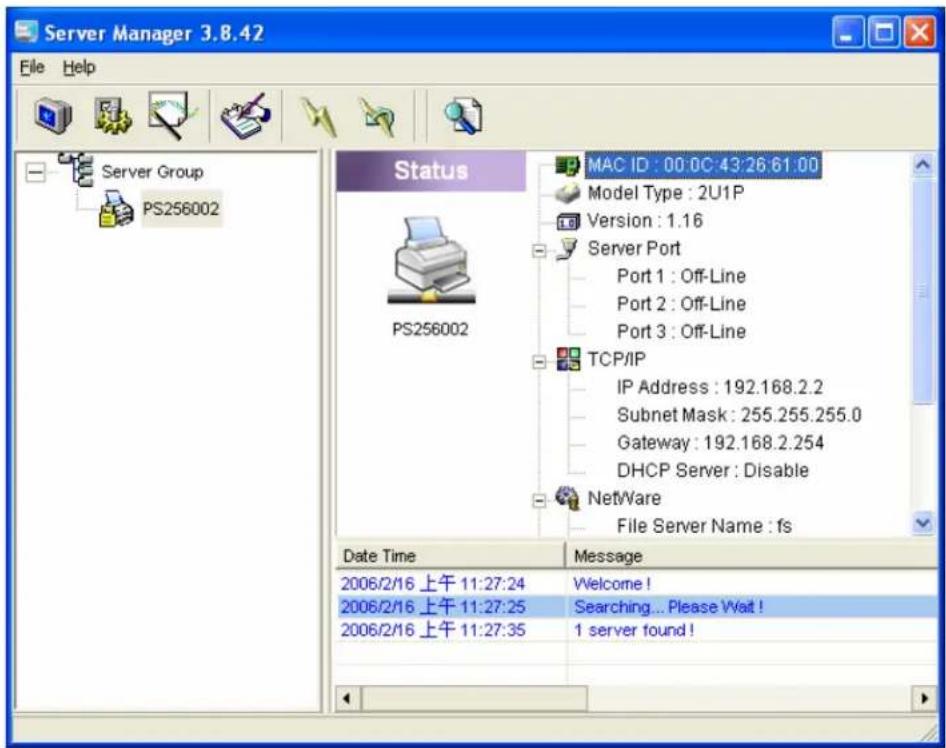Click the printer icon beside PS256002 in tree
946x748 pixels.
tap(116, 209)
